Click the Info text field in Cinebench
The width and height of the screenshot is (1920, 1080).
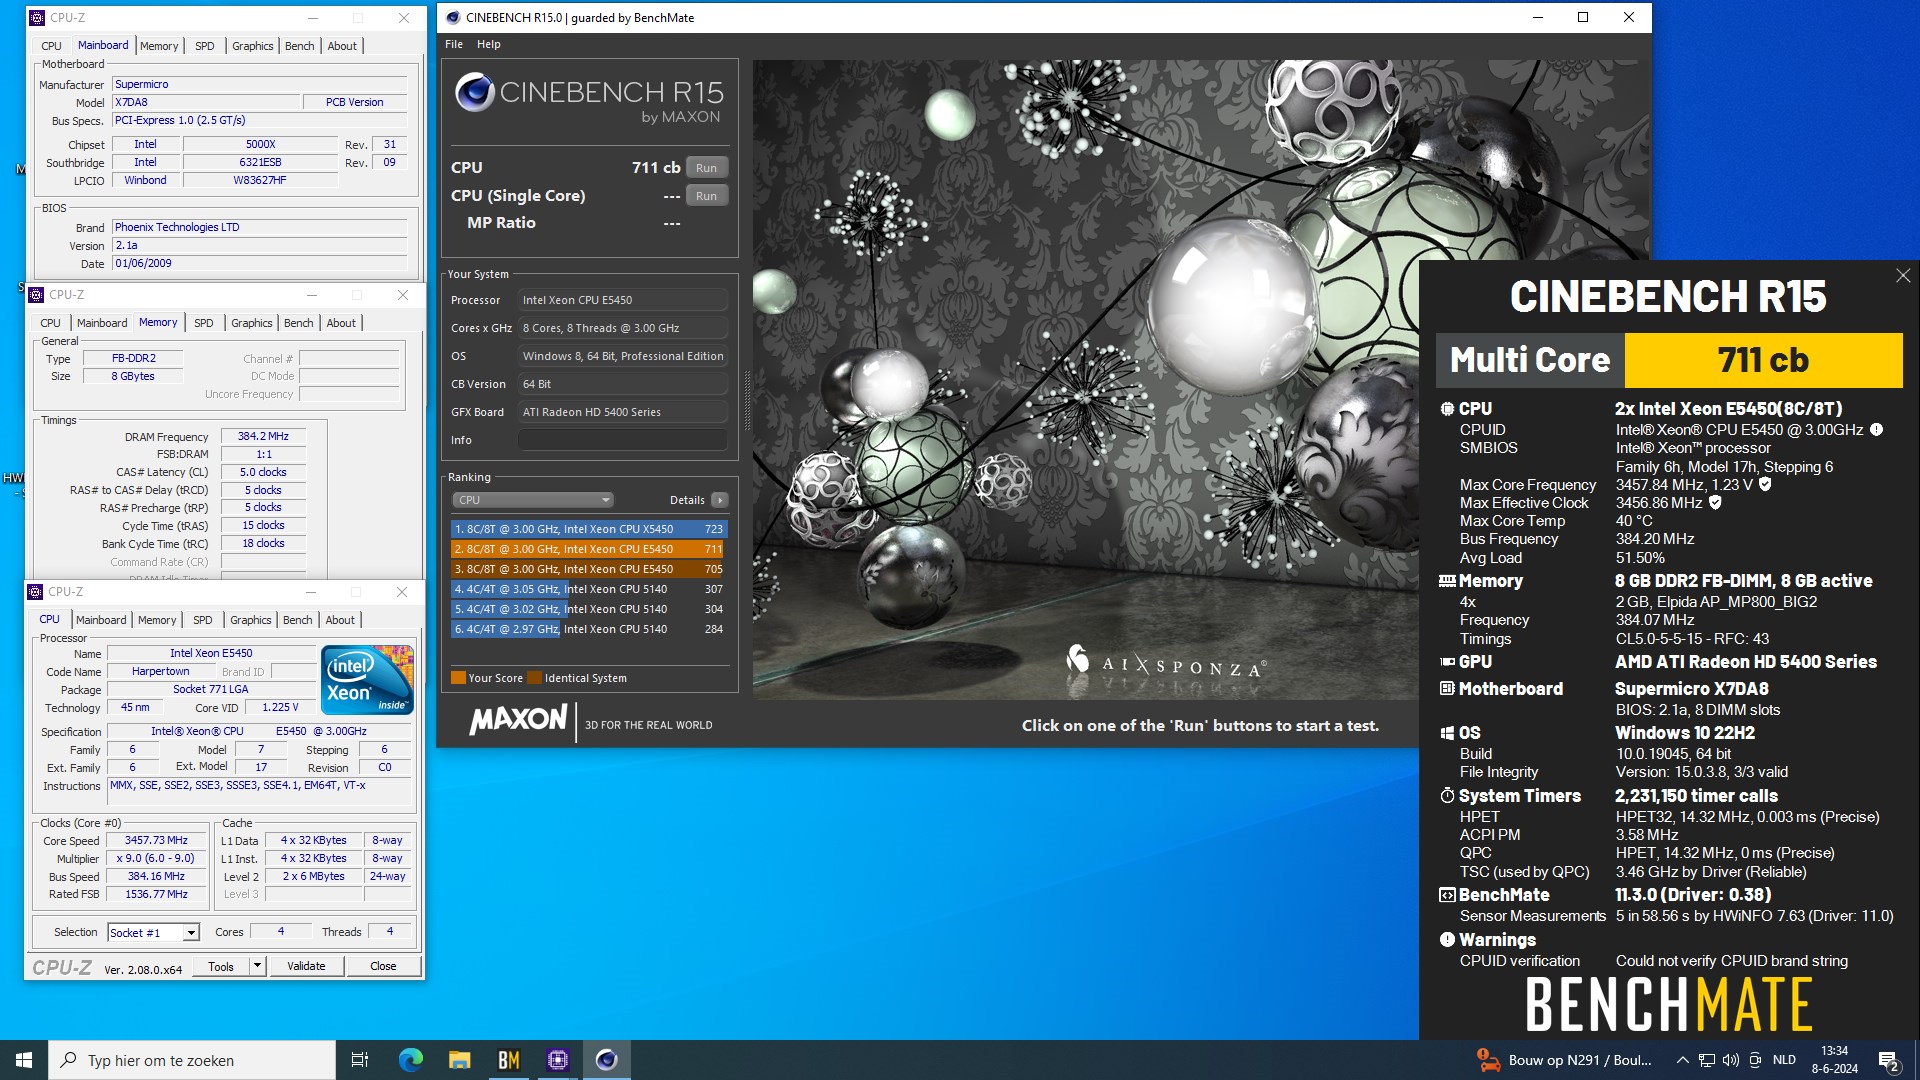[622, 440]
